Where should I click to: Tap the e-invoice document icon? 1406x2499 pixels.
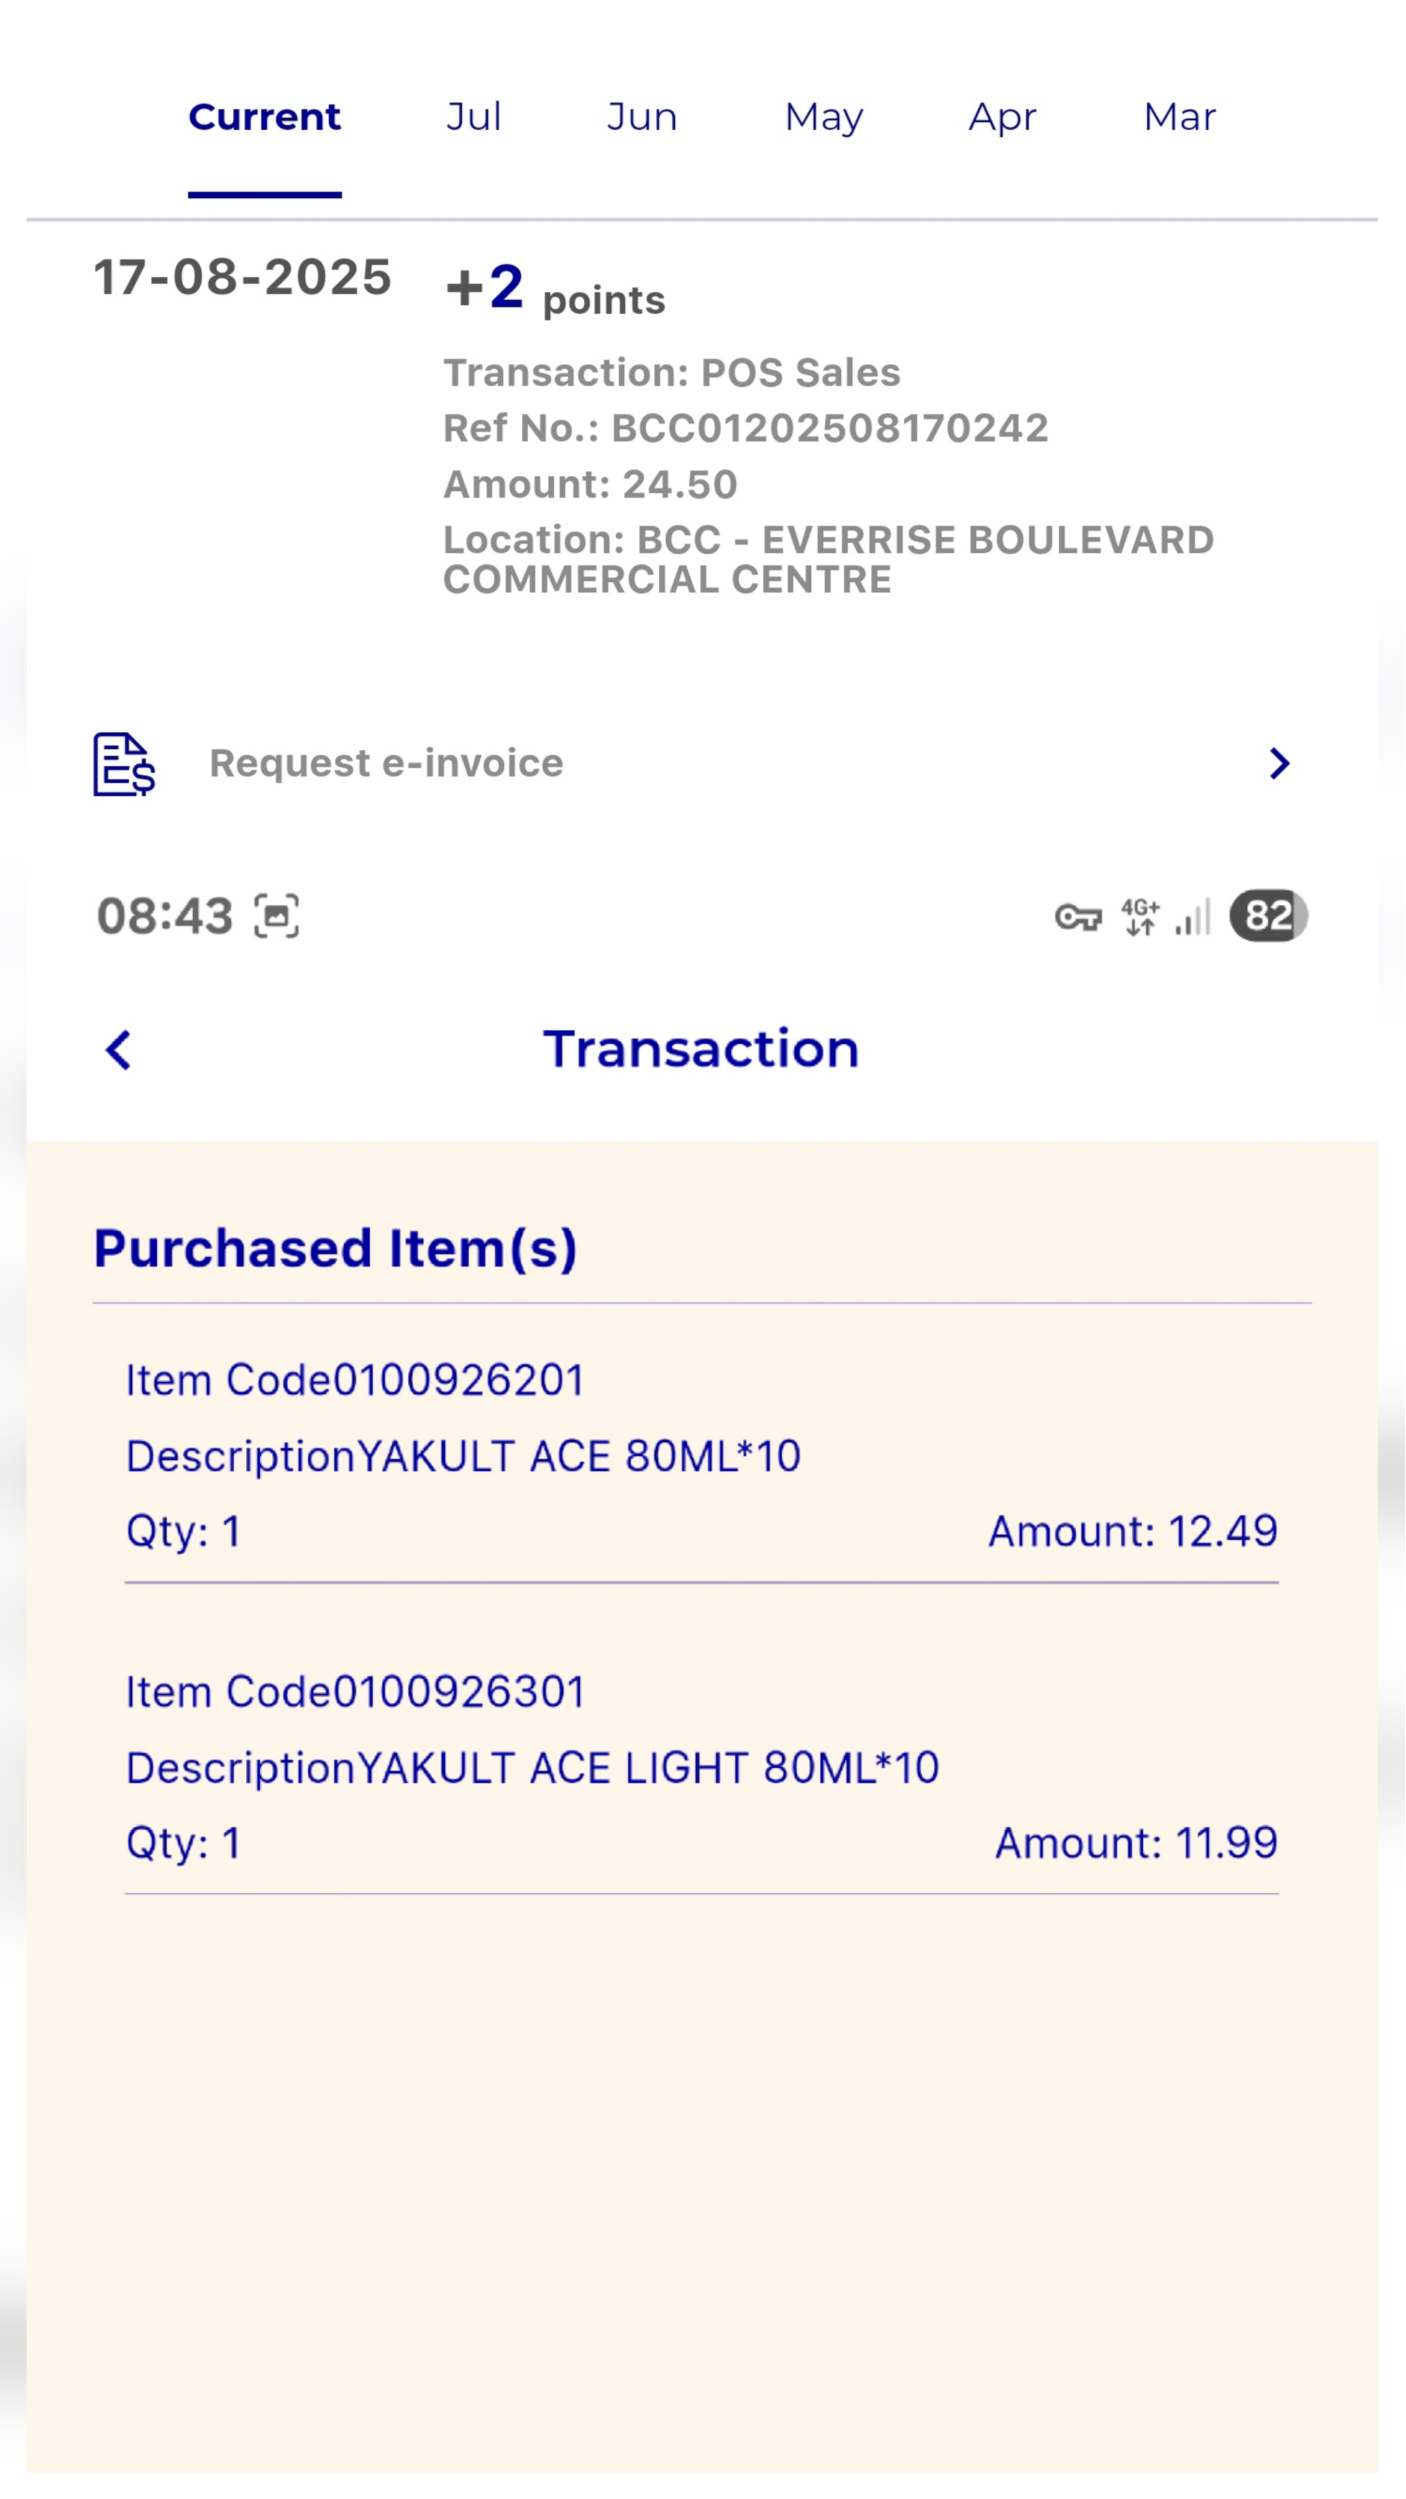tap(124, 764)
